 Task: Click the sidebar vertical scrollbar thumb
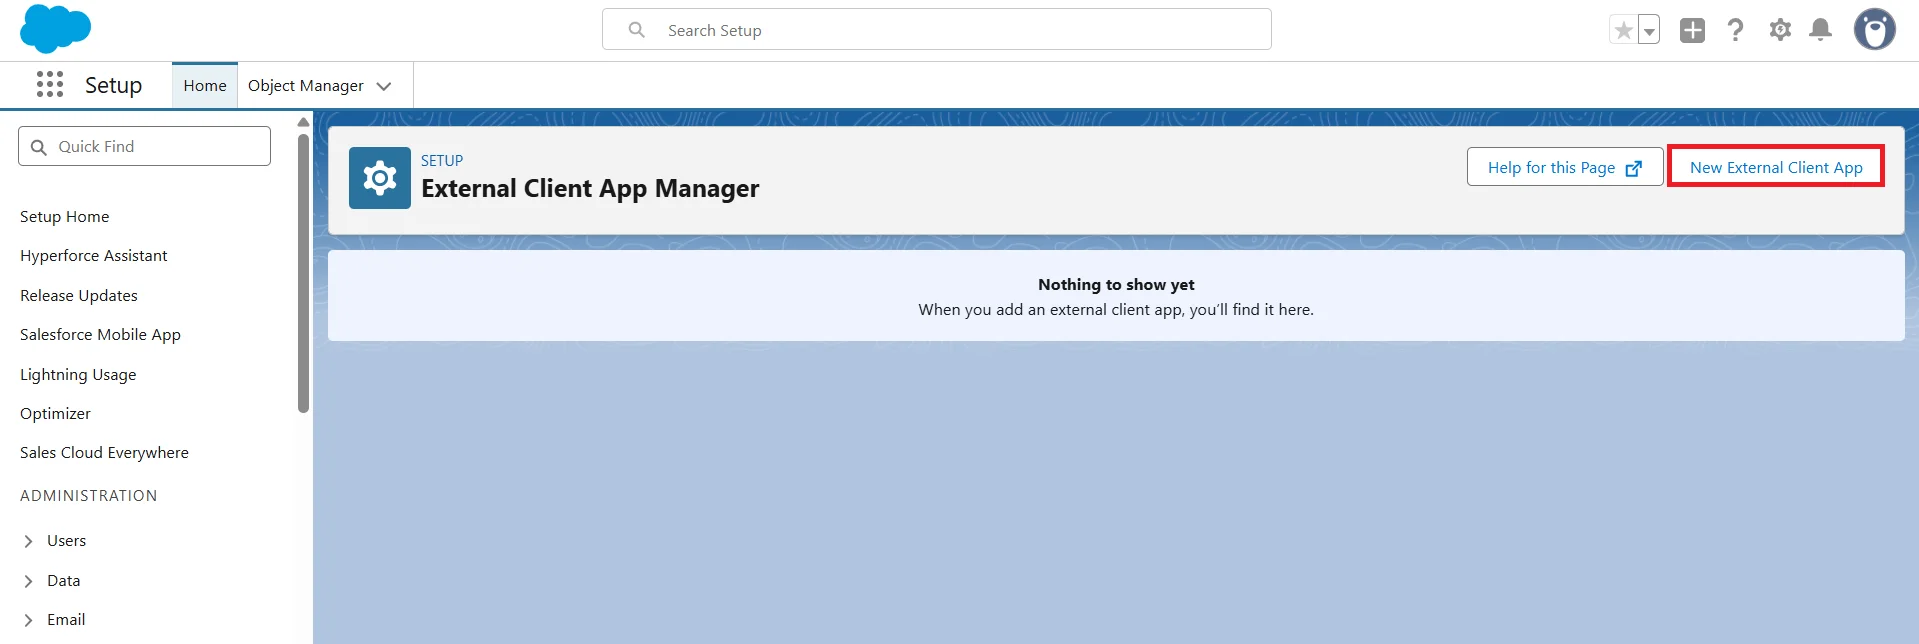(x=303, y=273)
